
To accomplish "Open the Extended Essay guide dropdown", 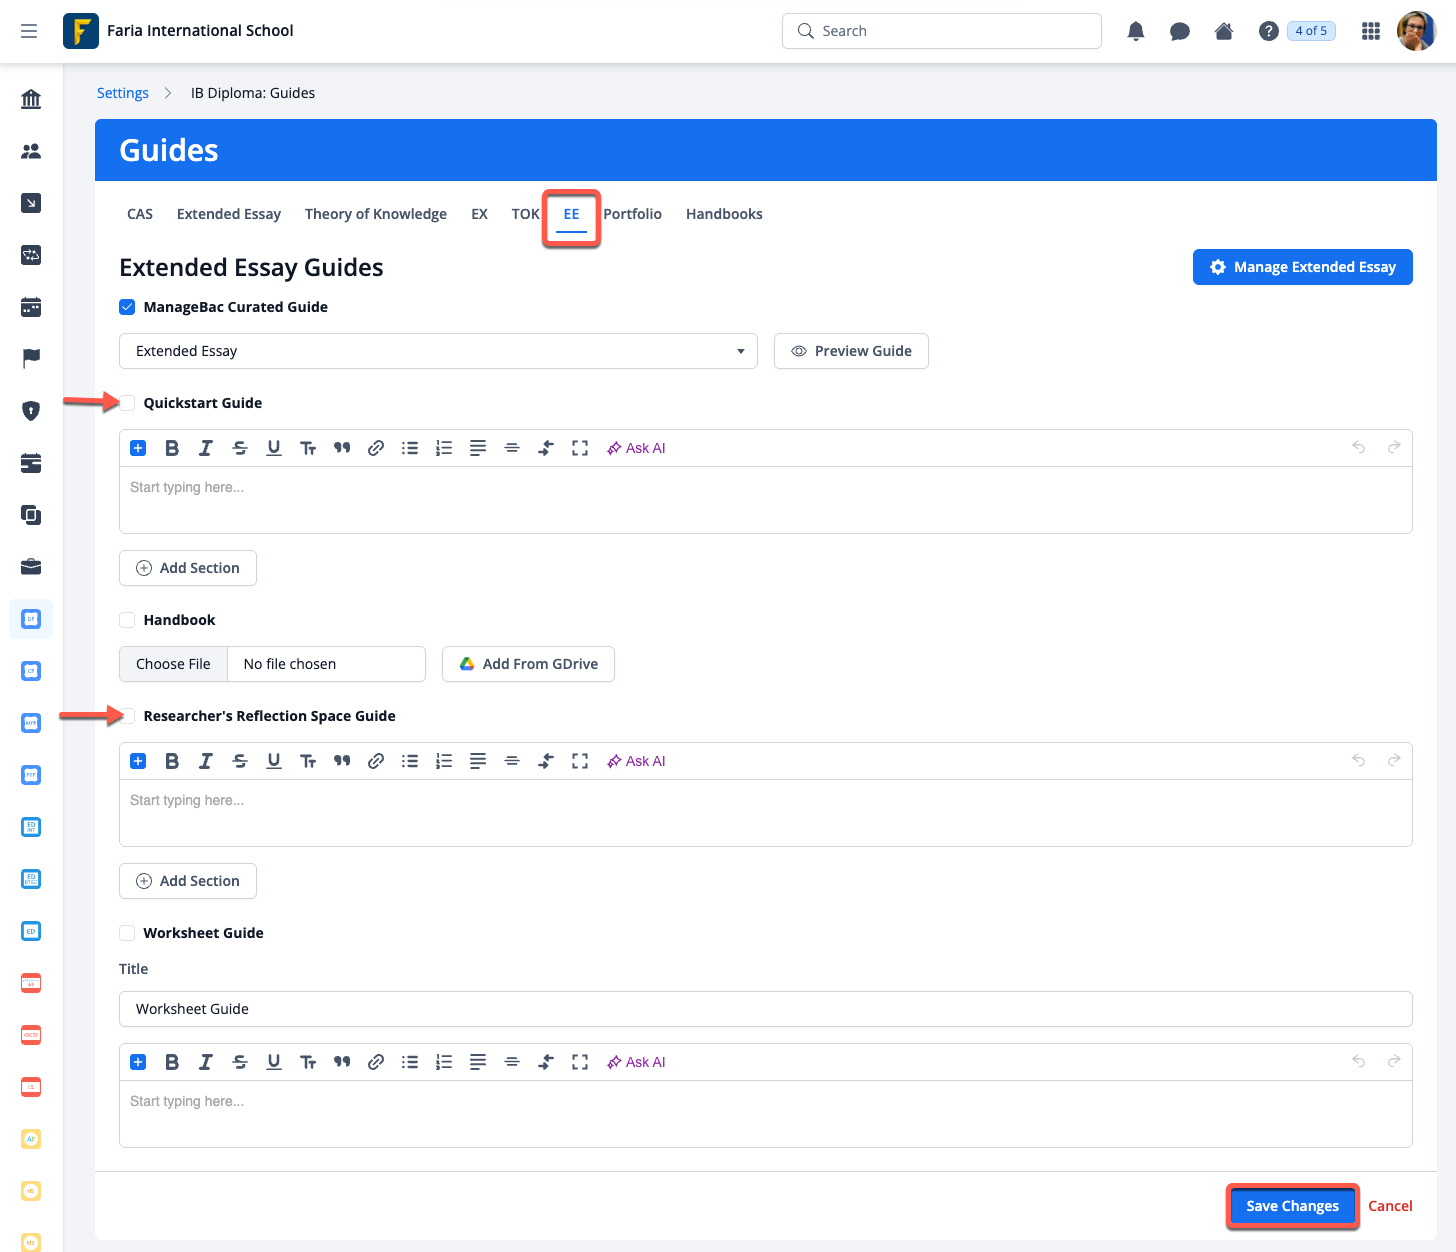I will pos(438,351).
